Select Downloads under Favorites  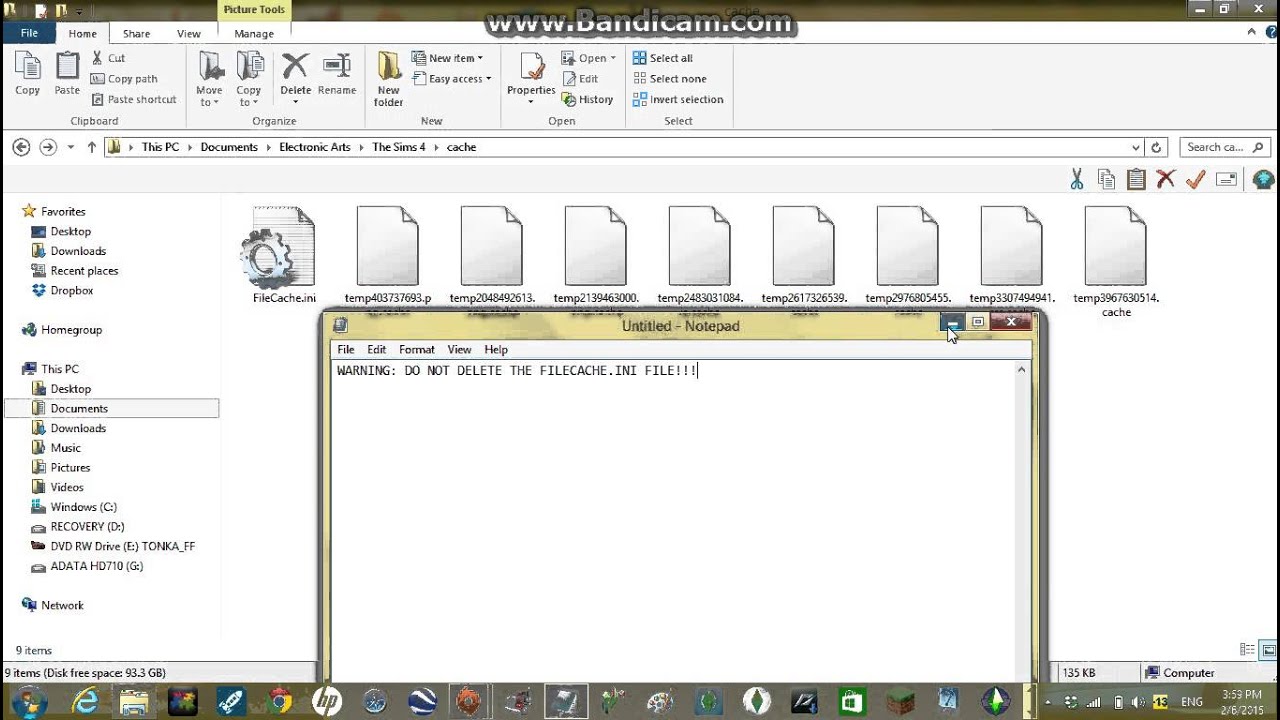78,251
